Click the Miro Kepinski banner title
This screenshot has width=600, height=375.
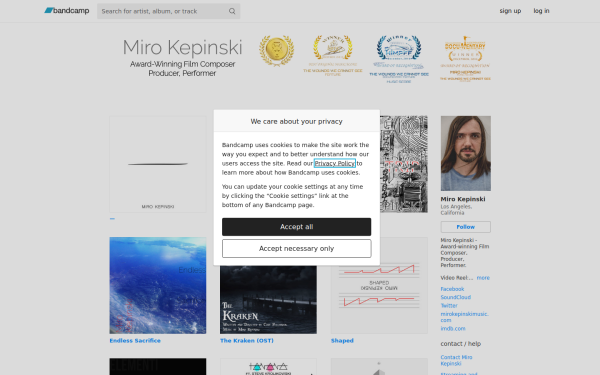pyautogui.click(x=182, y=47)
